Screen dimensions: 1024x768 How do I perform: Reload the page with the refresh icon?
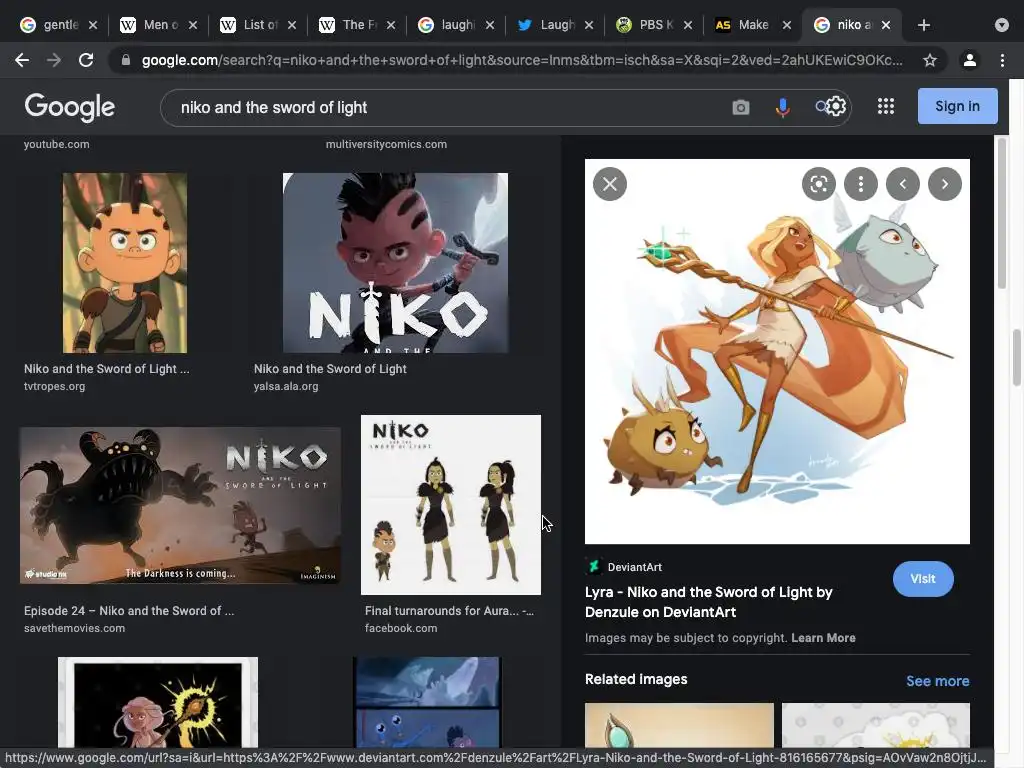pyautogui.click(x=86, y=60)
